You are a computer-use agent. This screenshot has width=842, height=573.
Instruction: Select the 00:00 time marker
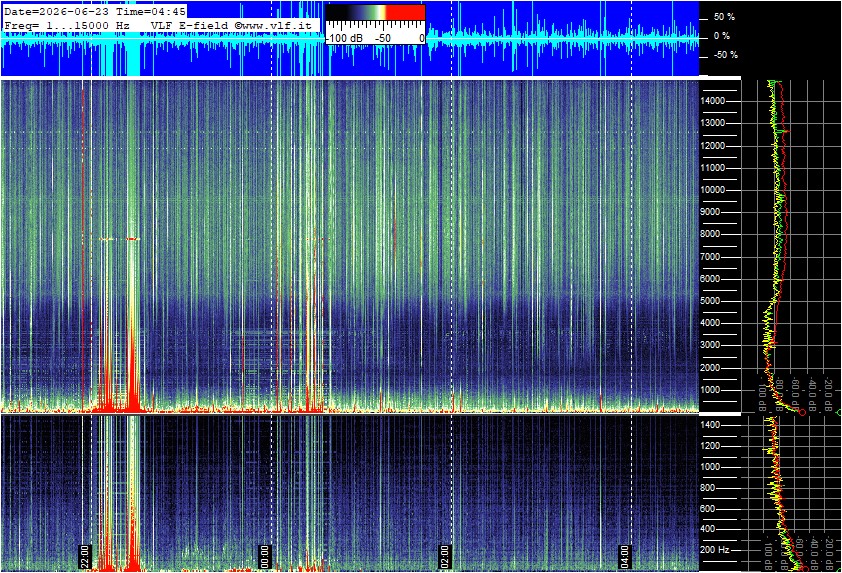(264, 557)
